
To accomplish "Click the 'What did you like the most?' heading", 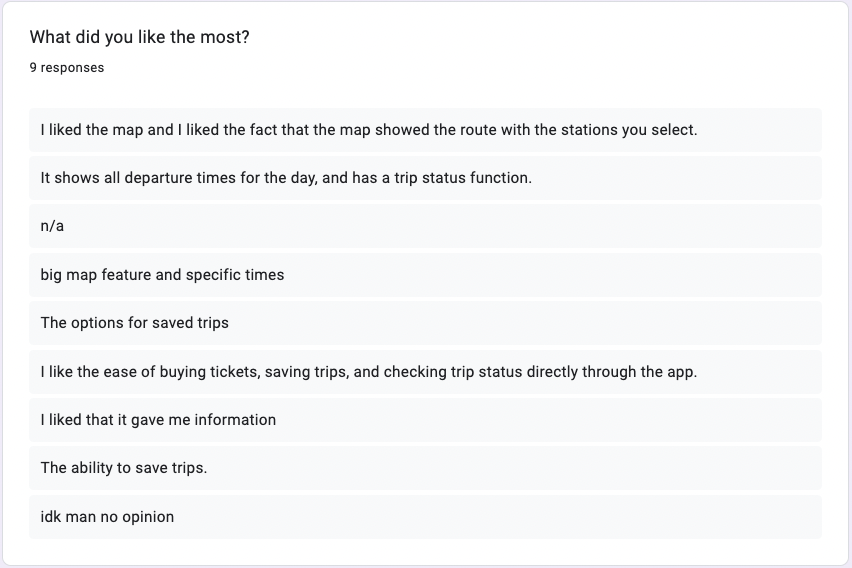I will coord(139,37).
